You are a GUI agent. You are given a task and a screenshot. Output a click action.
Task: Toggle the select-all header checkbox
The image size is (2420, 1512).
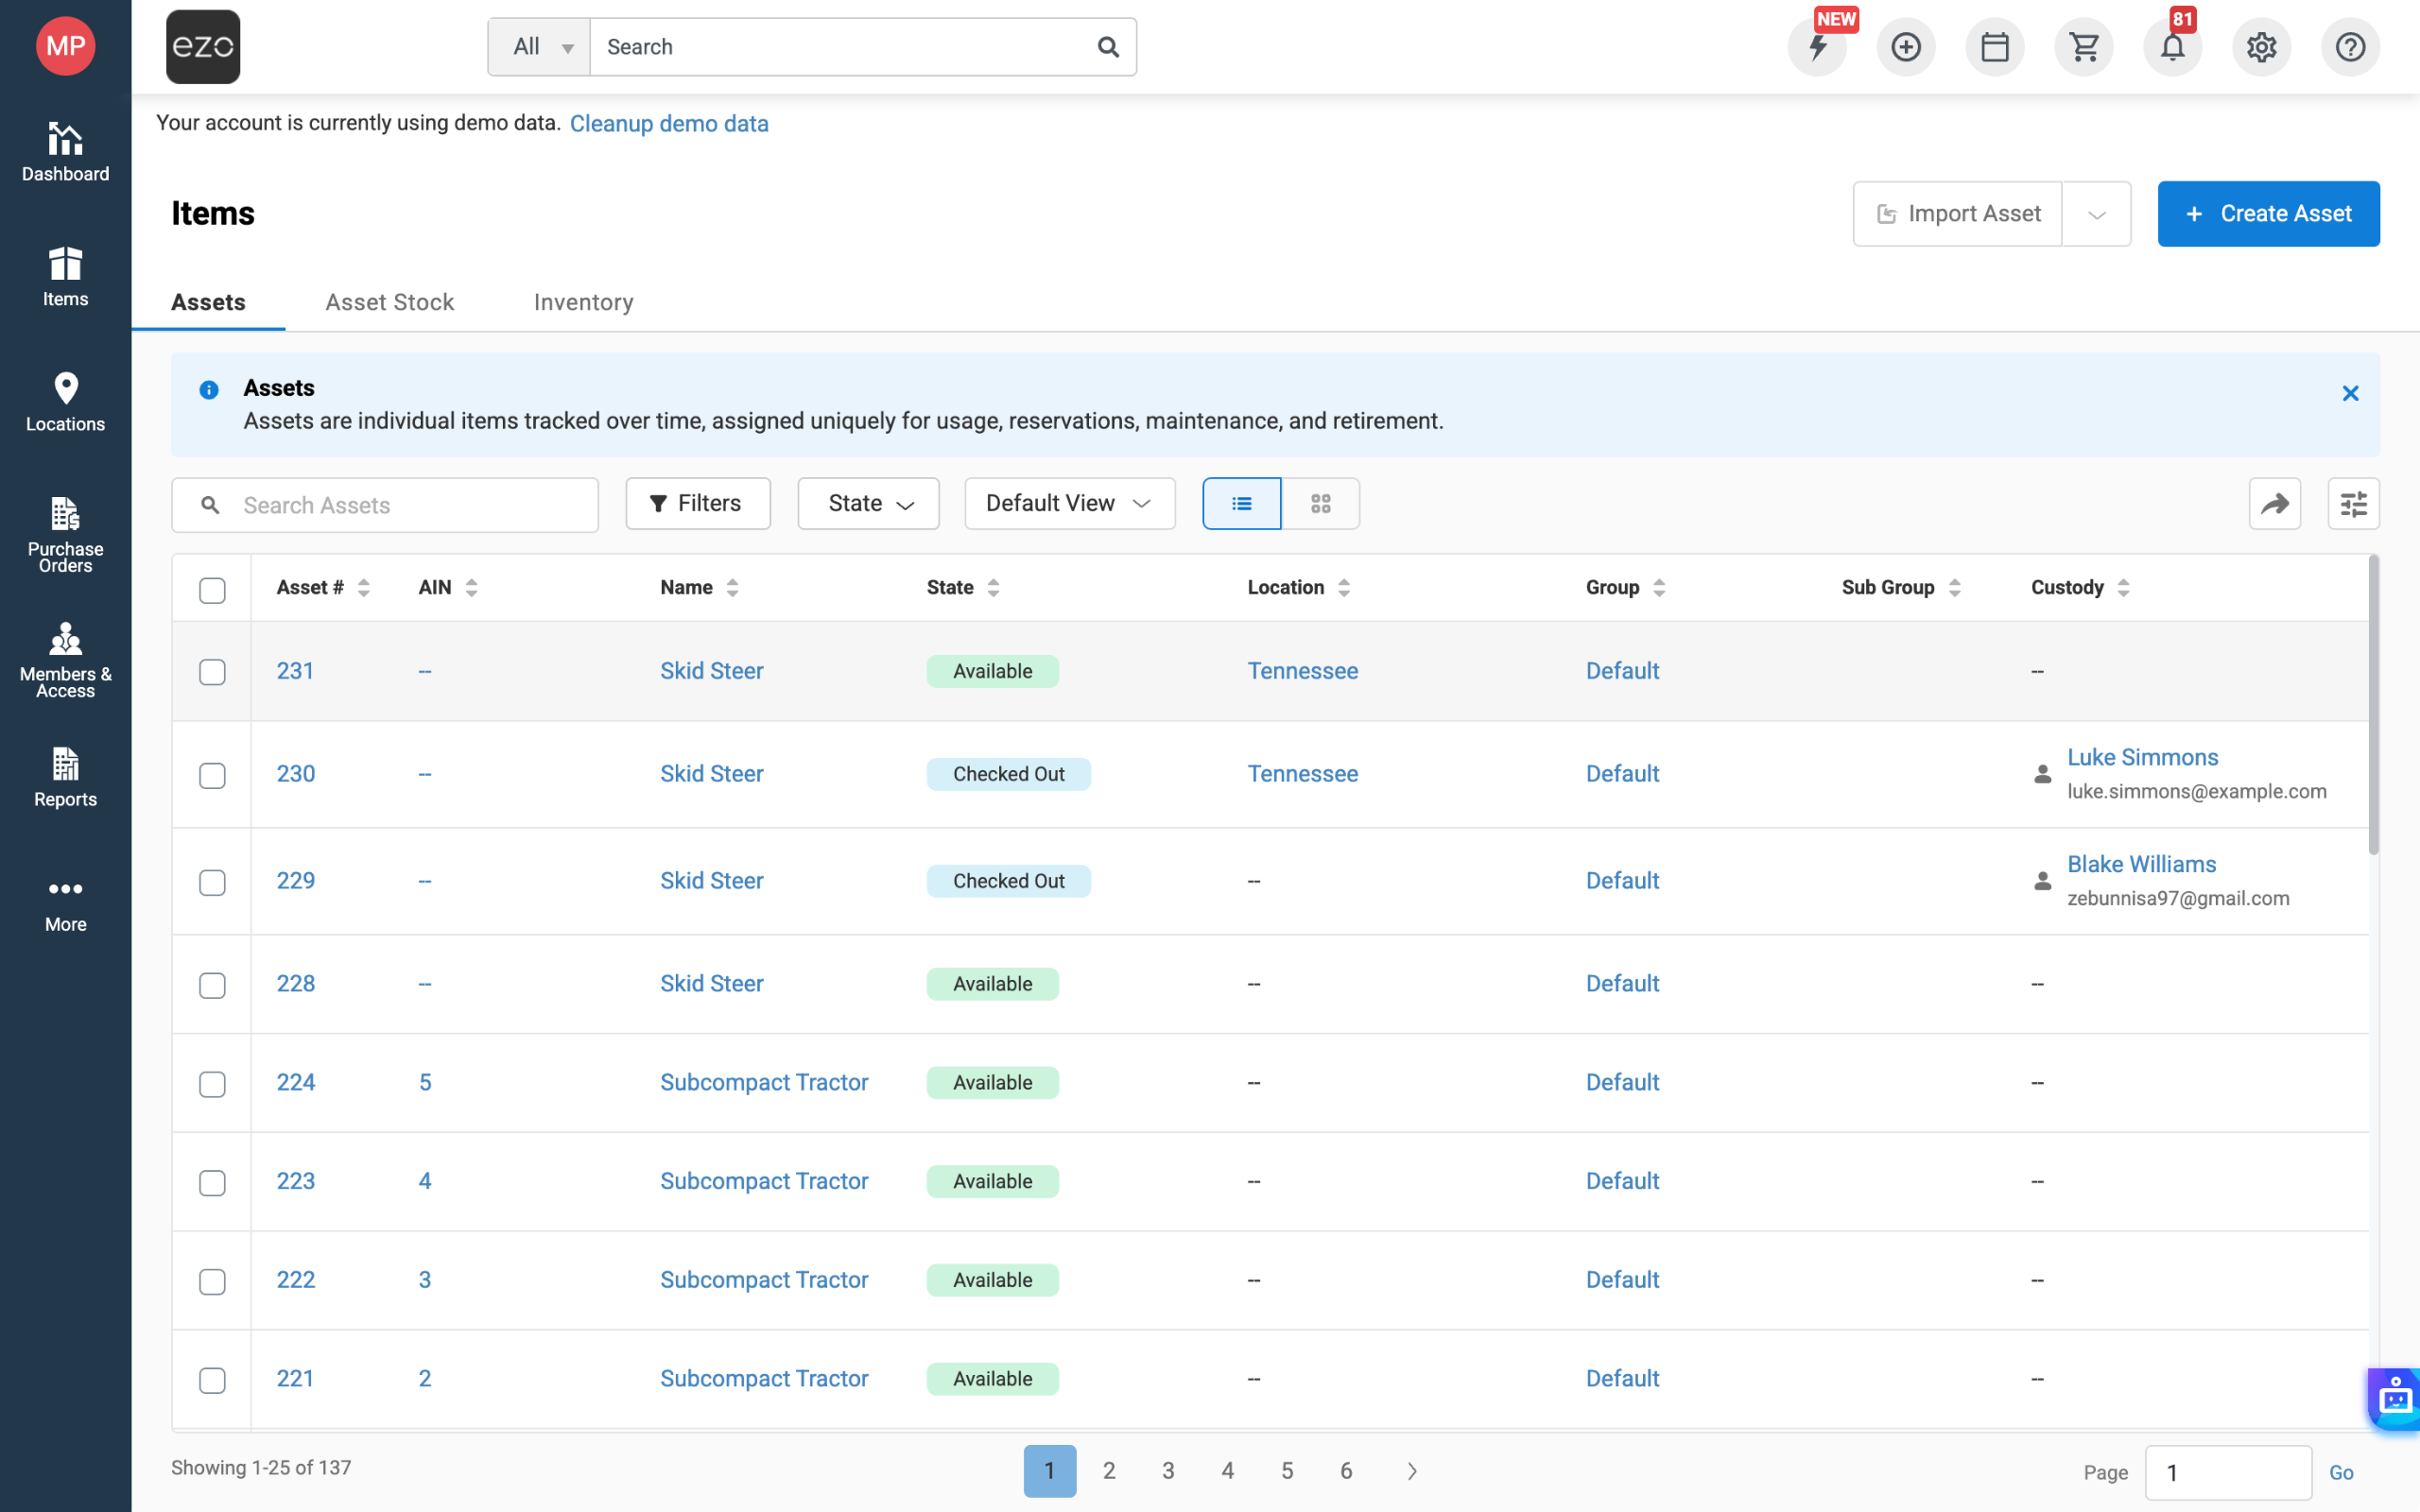(x=212, y=590)
